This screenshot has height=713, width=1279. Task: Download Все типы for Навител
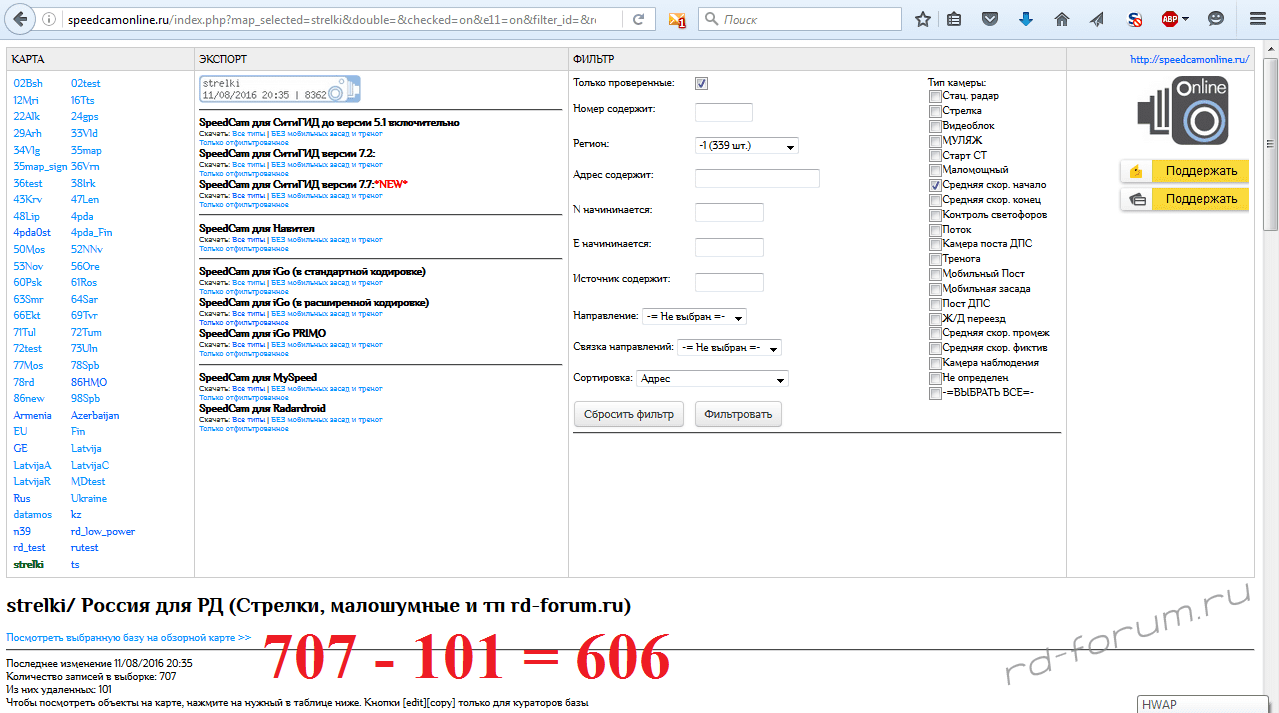pyautogui.click(x=249, y=240)
